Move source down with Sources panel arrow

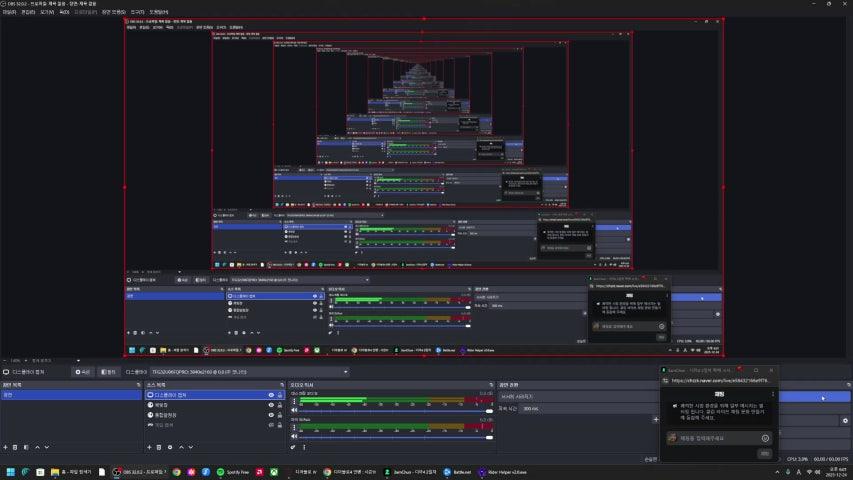(x=190, y=447)
